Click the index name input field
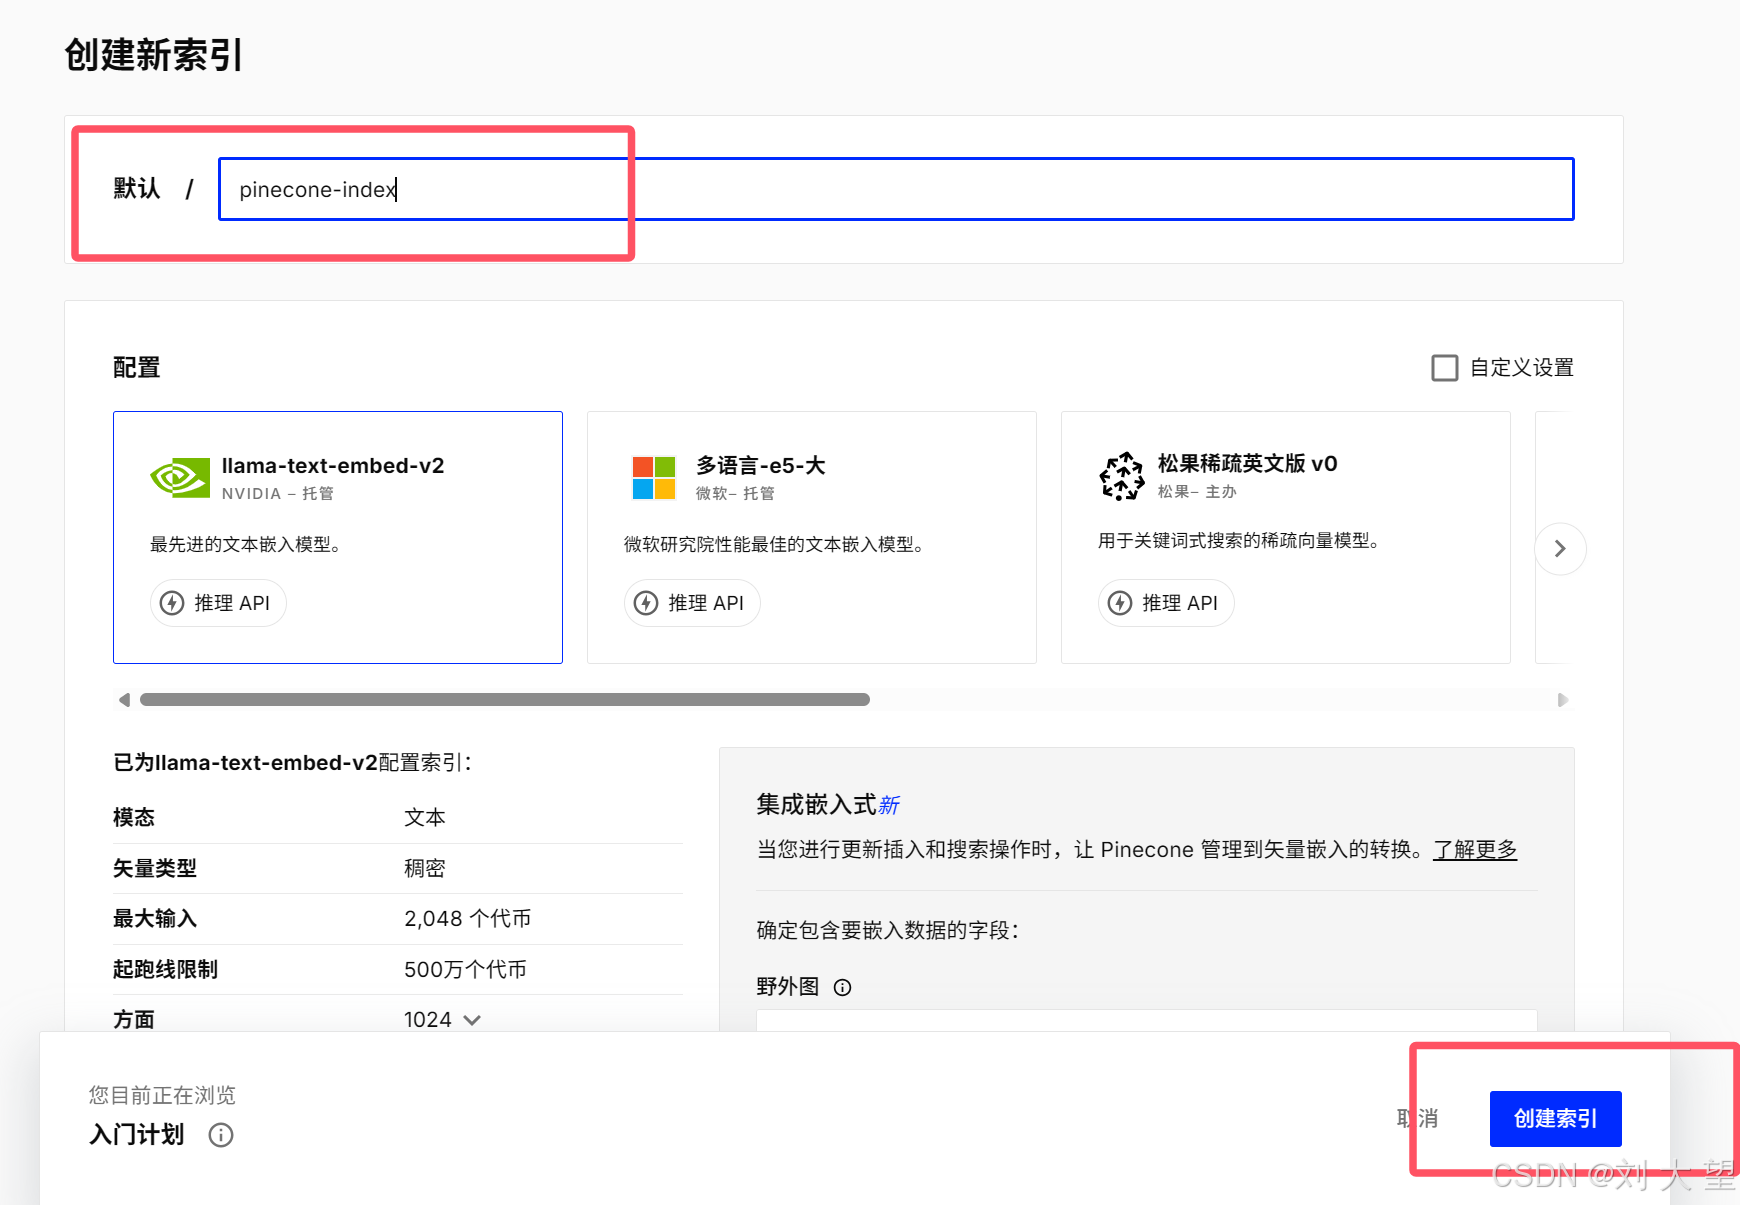The image size is (1740, 1205). coord(896,189)
